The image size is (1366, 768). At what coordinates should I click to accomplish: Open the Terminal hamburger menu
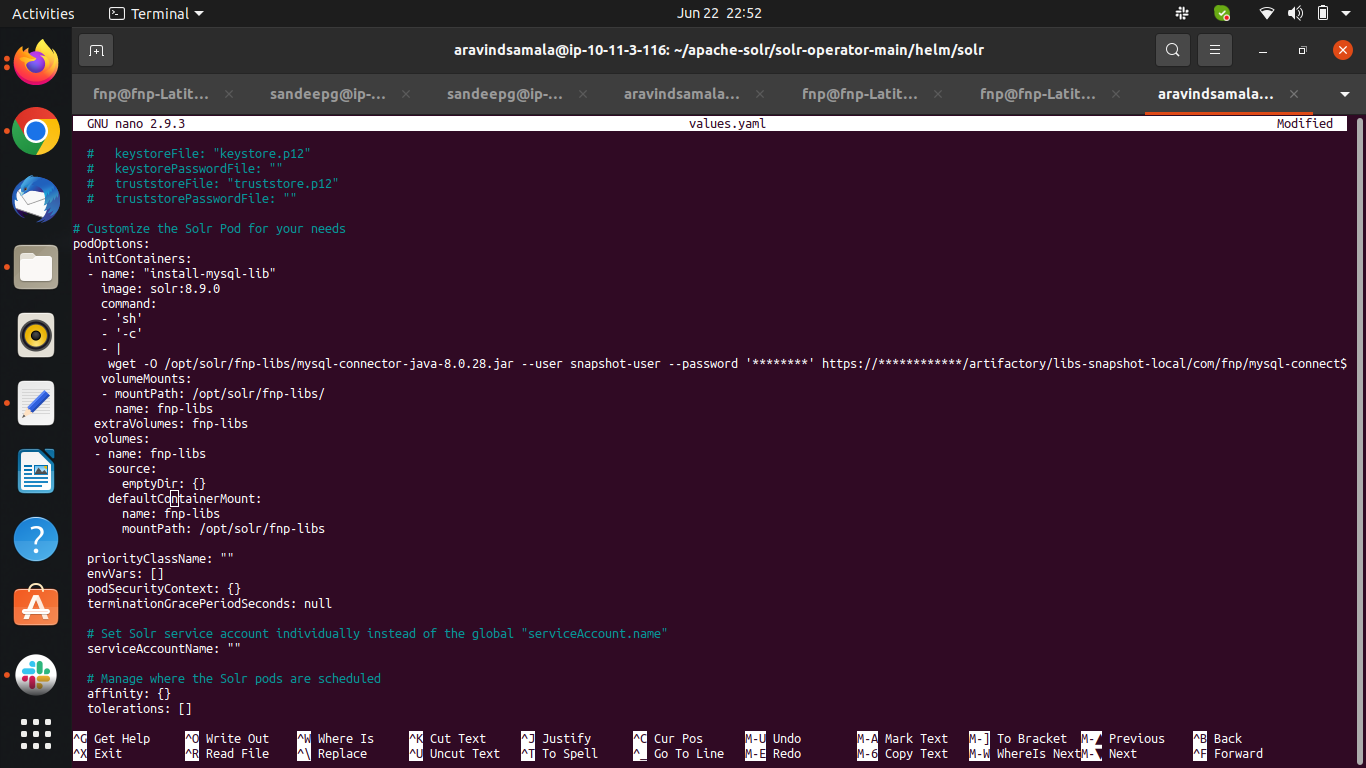coord(1214,49)
